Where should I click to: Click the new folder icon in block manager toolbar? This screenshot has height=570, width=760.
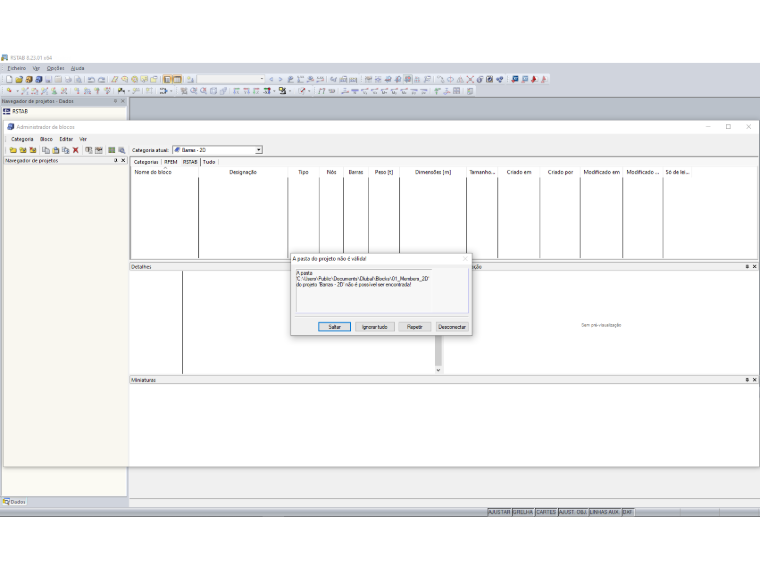tap(13, 150)
